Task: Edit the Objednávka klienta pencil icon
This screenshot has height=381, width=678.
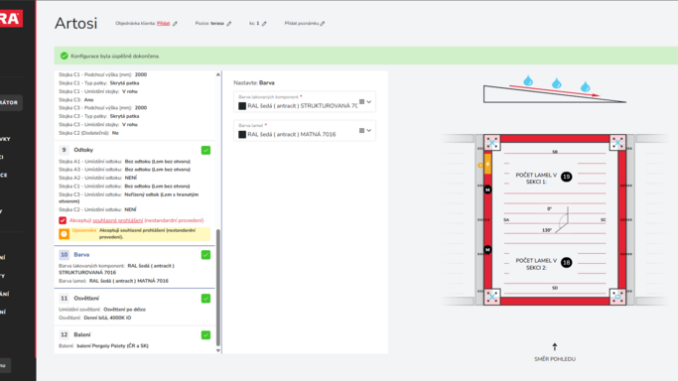Action: pyautogui.click(x=175, y=24)
